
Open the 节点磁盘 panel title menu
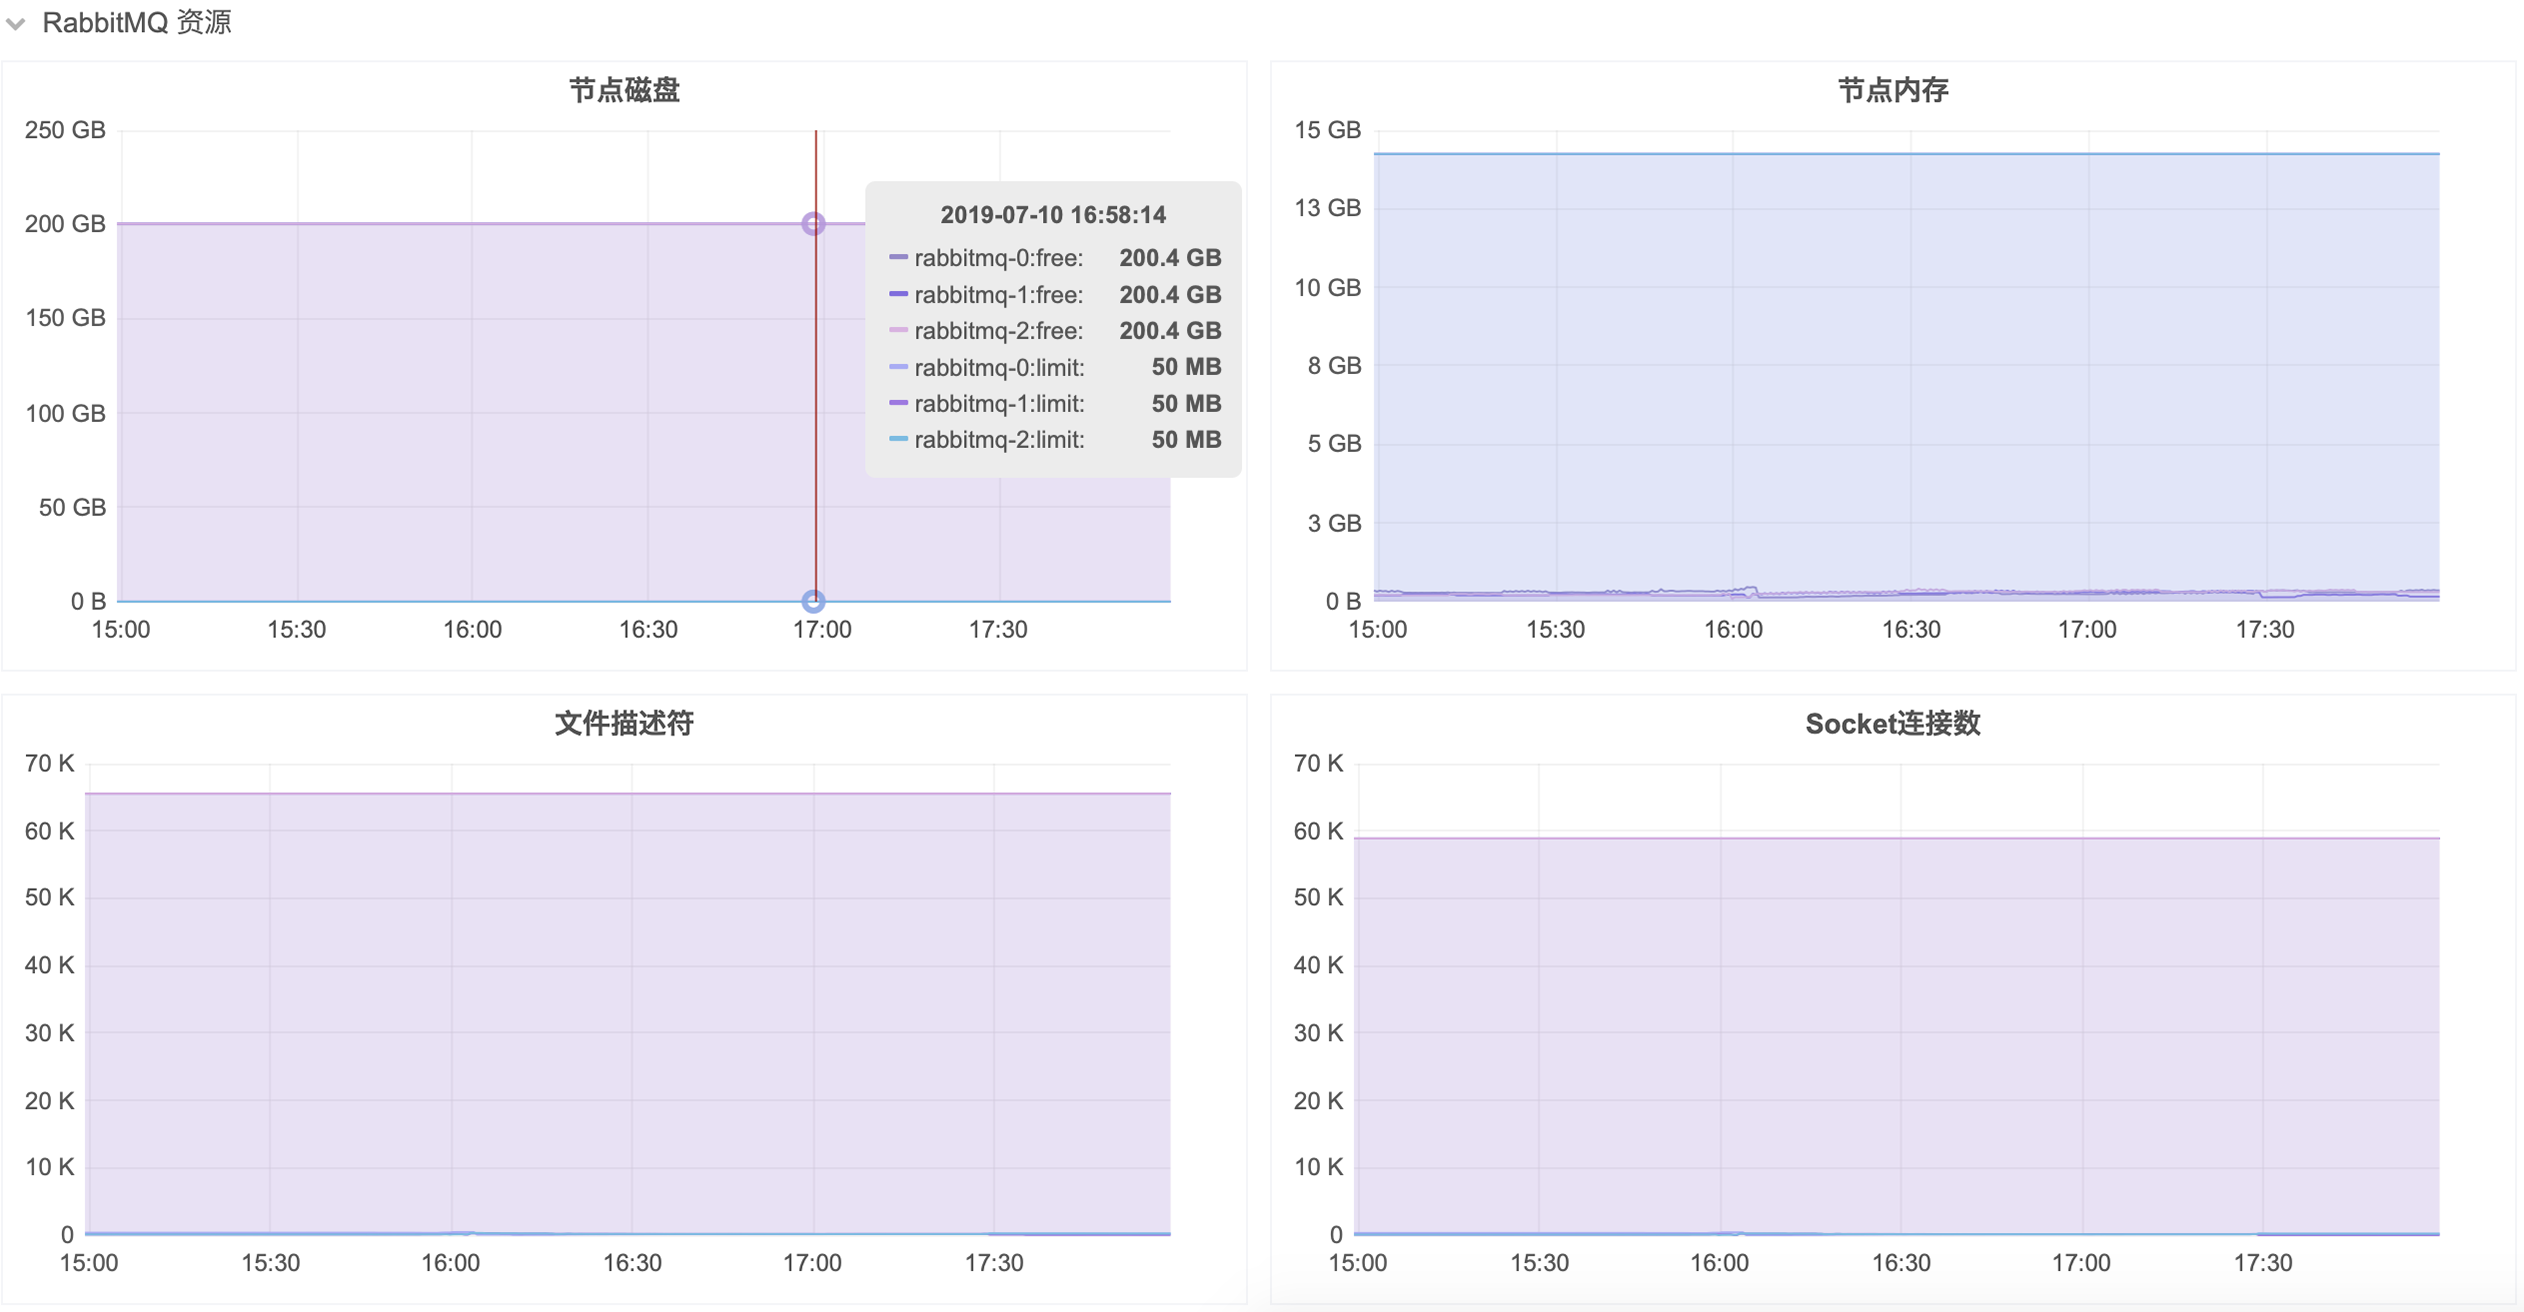[x=624, y=90]
